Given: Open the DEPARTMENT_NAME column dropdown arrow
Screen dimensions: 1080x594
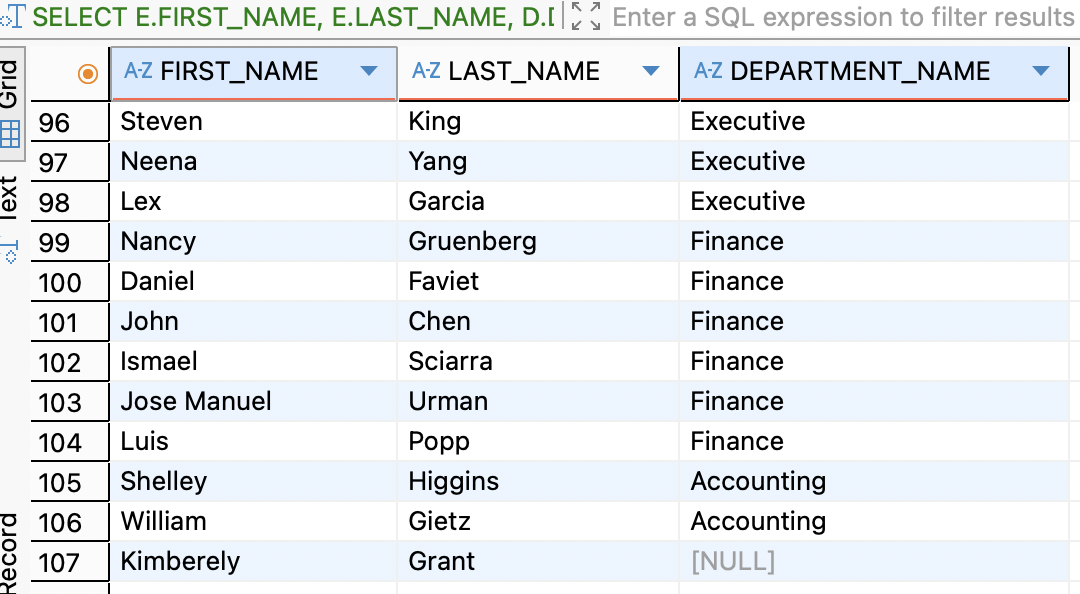Looking at the screenshot, I should coord(1040,71).
